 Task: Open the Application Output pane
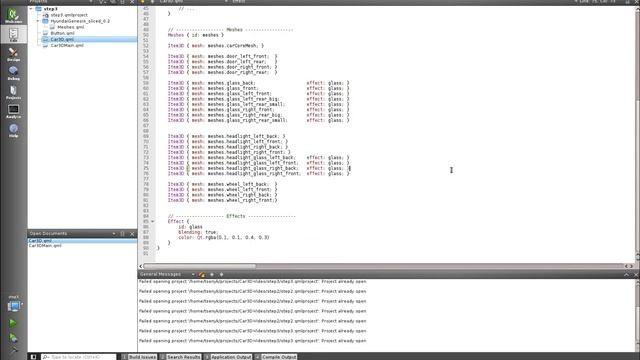point(228,357)
